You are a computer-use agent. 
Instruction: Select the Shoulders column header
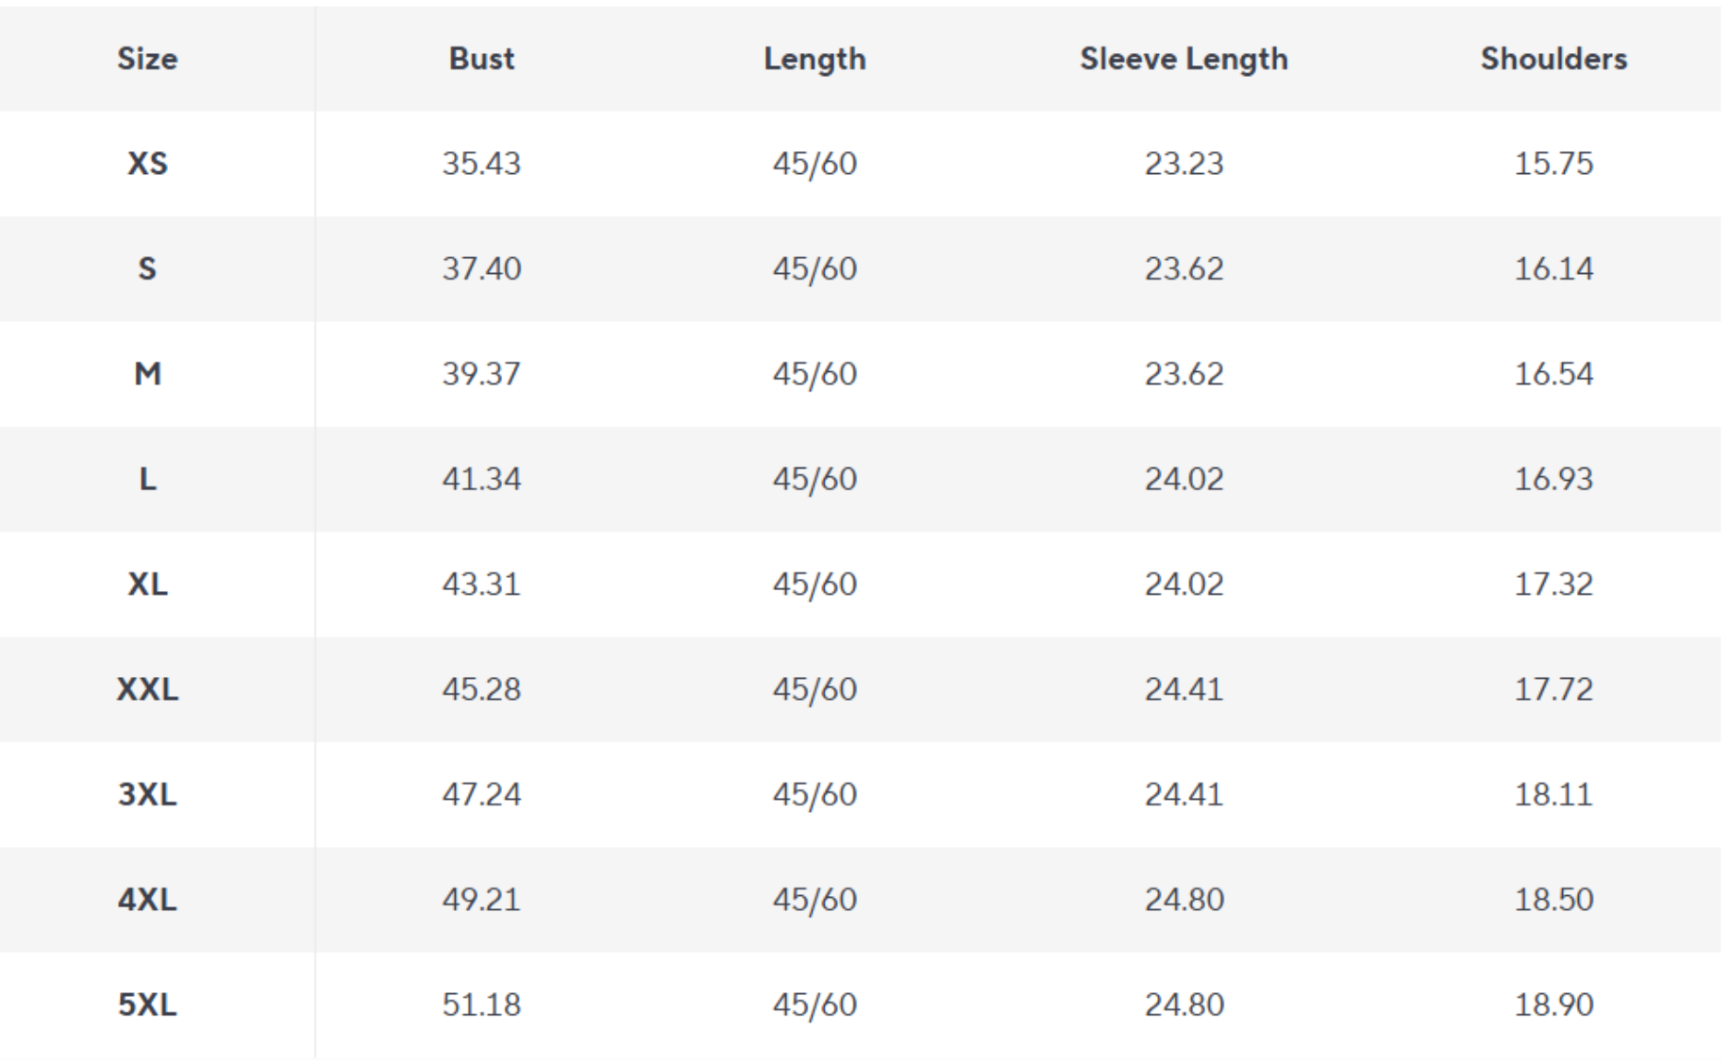click(x=1553, y=59)
